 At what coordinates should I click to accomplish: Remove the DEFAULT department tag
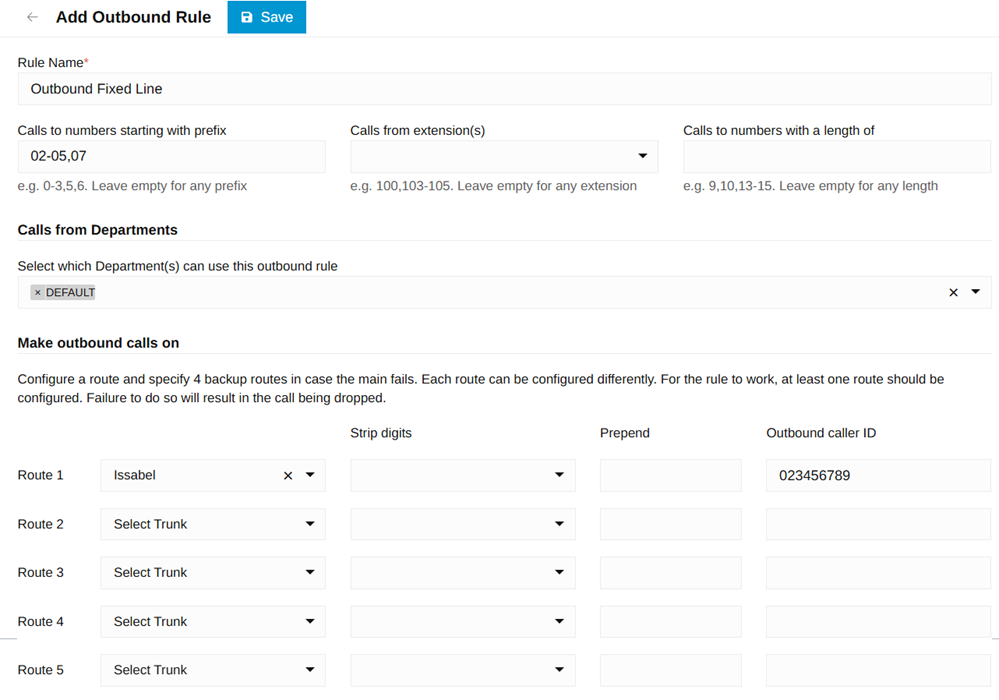tap(38, 292)
